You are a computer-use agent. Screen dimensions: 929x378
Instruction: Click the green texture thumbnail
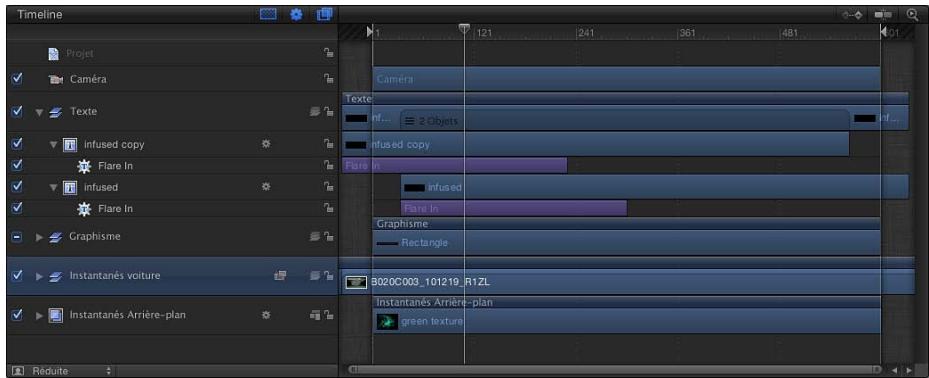[x=387, y=322]
